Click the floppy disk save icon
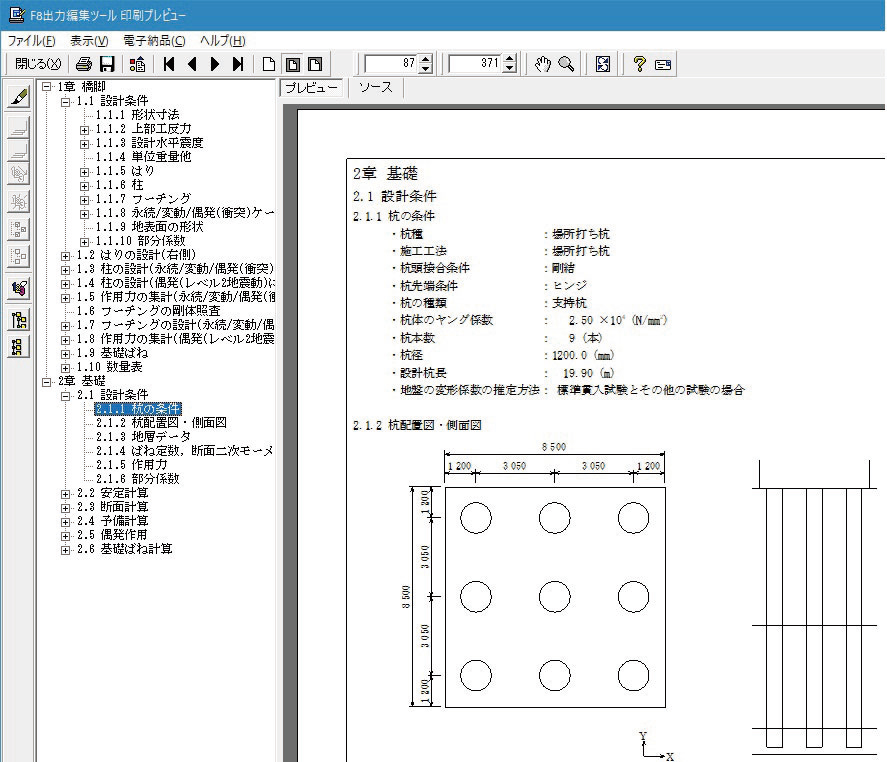887x762 pixels. (107, 64)
